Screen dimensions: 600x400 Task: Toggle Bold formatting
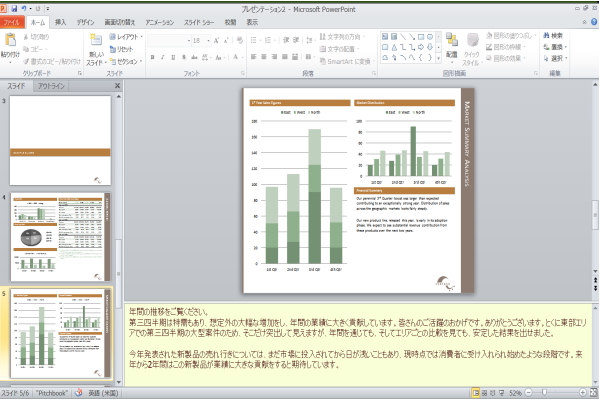coord(153,57)
